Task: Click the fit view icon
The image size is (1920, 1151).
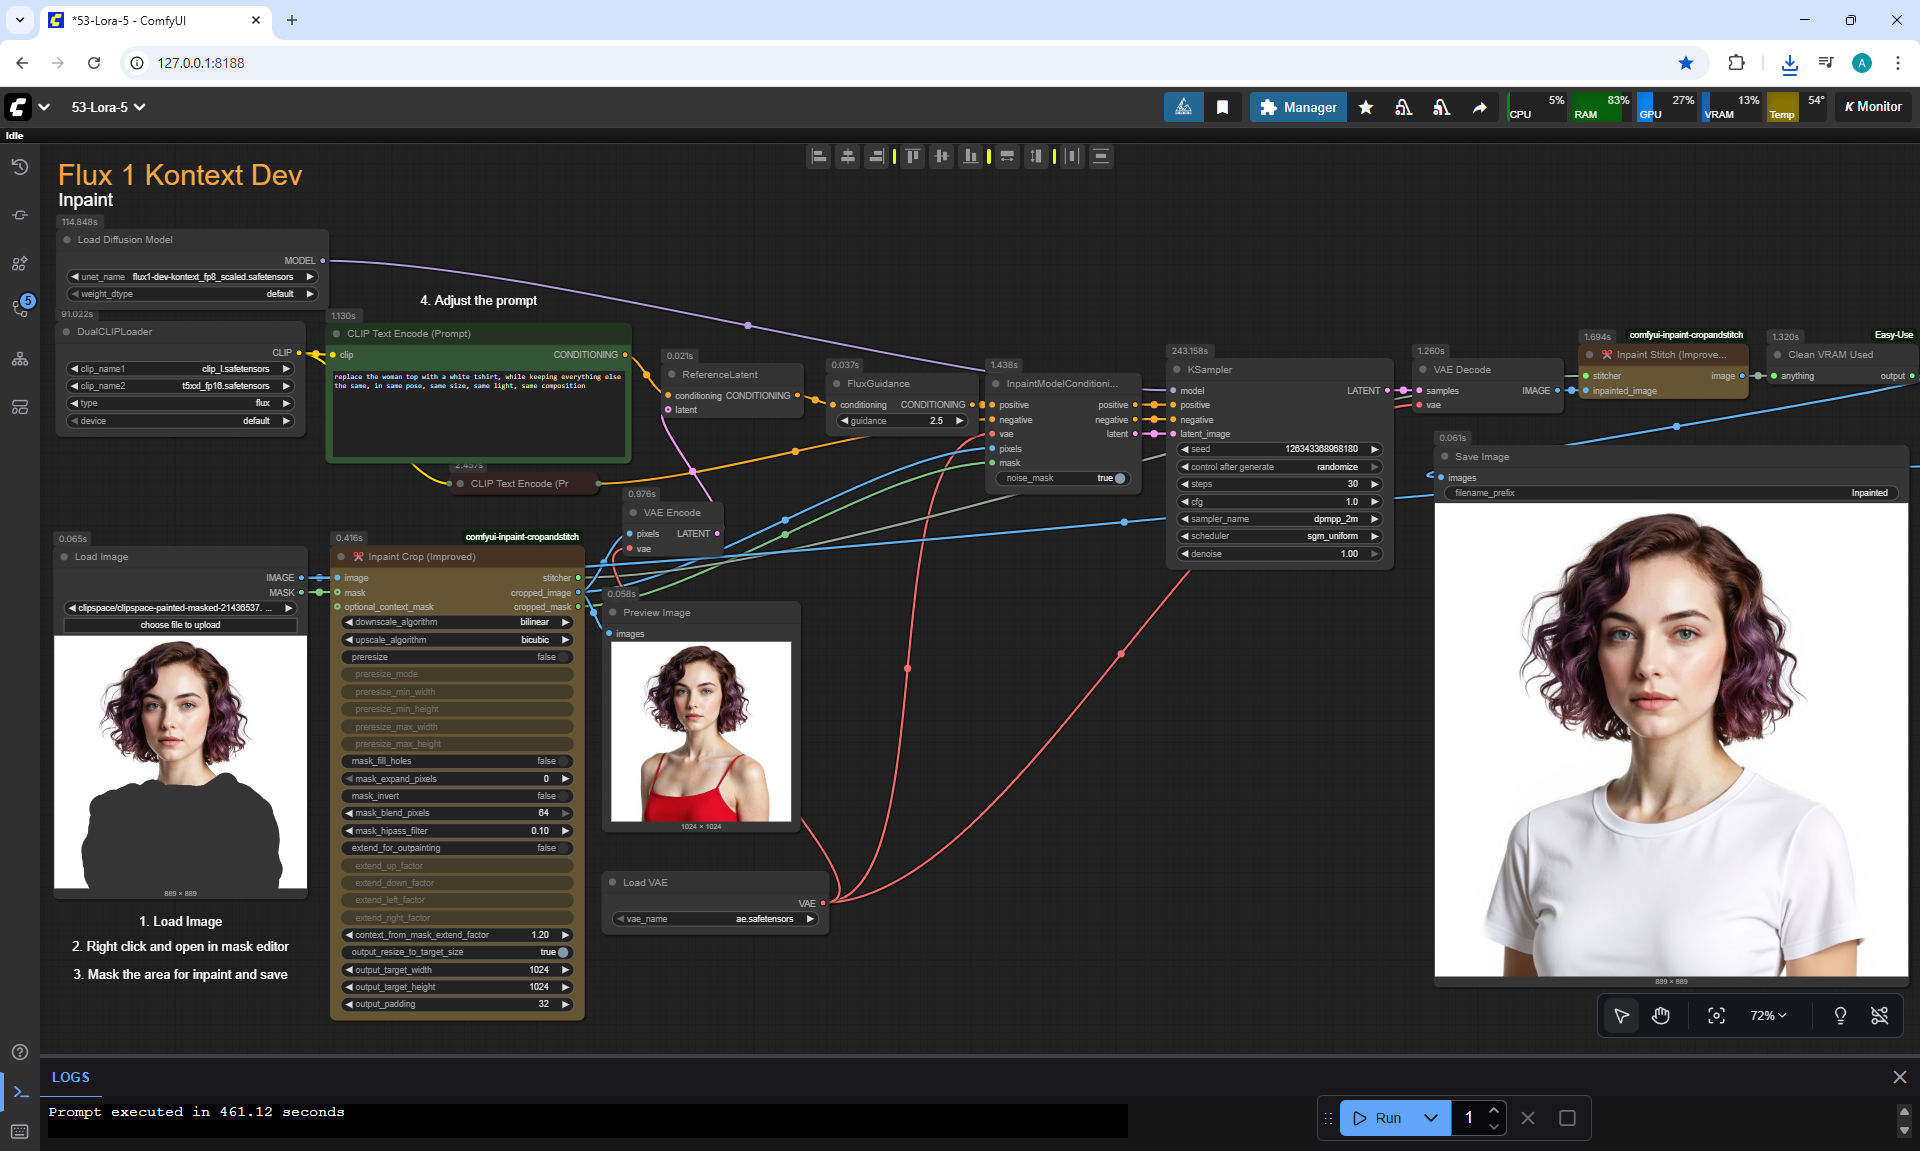Action: click(1716, 1016)
